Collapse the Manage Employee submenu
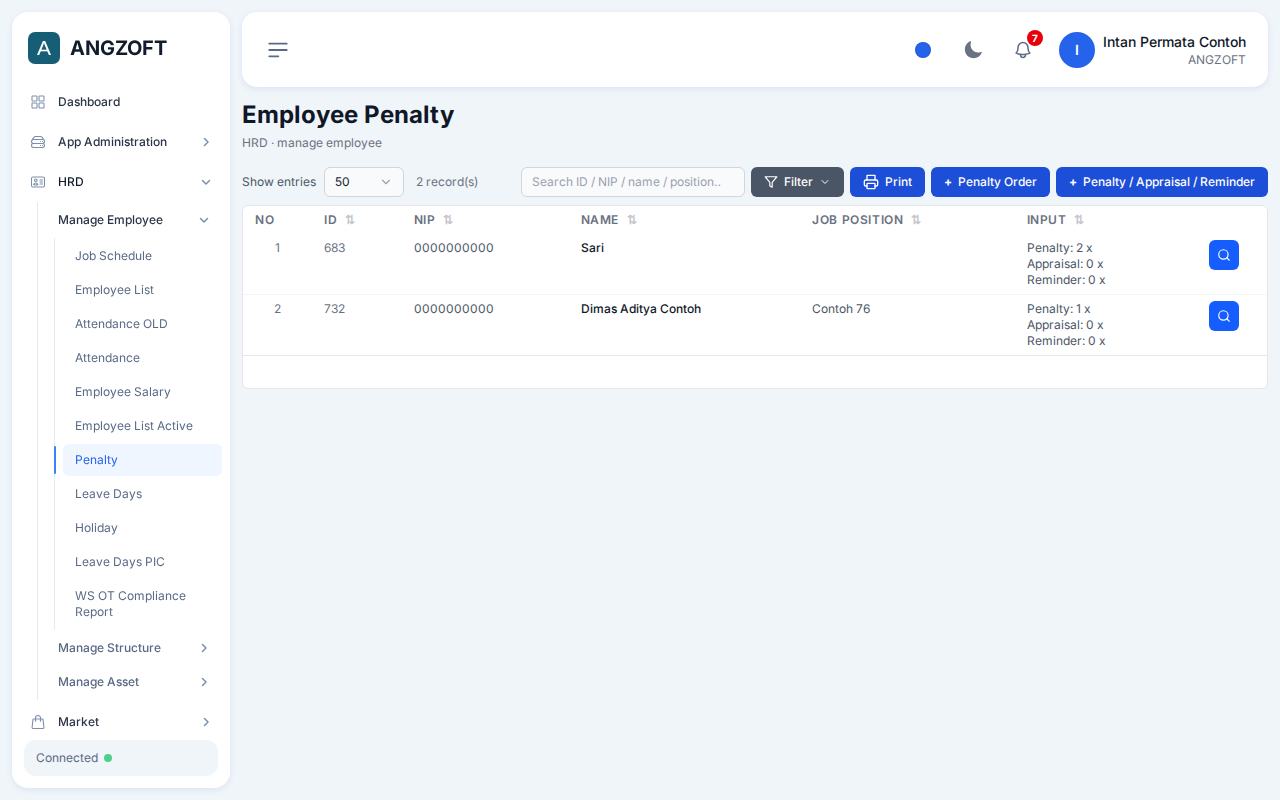The height and width of the screenshot is (800, 1280). [x=134, y=220]
